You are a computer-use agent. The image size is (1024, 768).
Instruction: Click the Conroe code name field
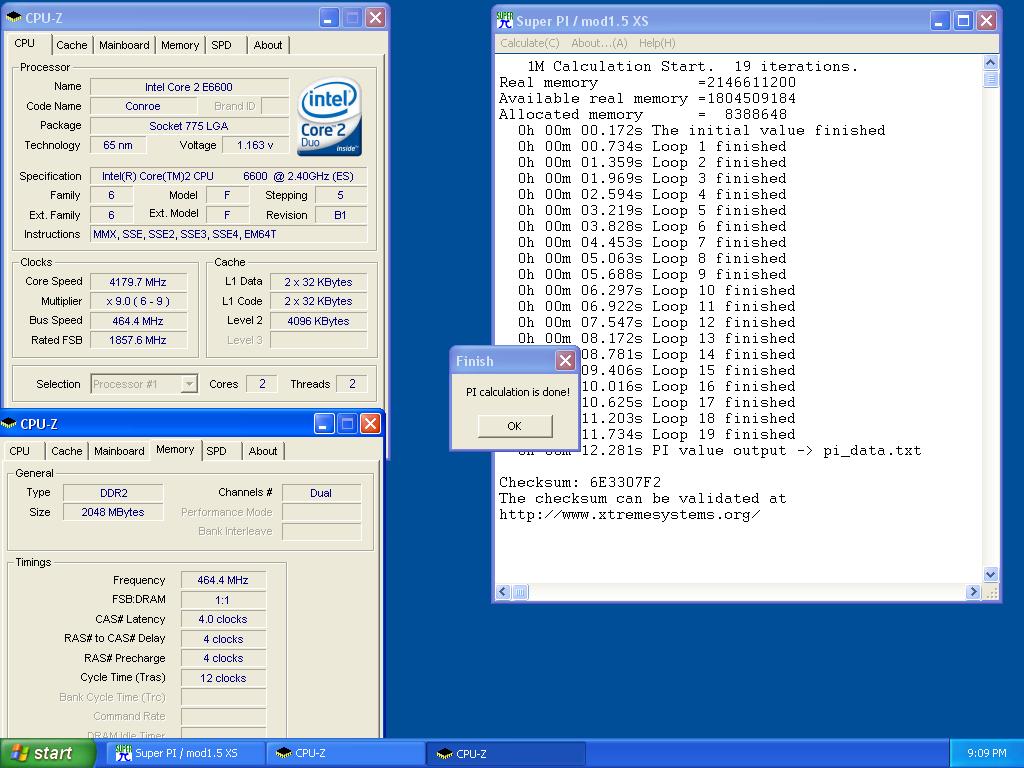coord(143,106)
